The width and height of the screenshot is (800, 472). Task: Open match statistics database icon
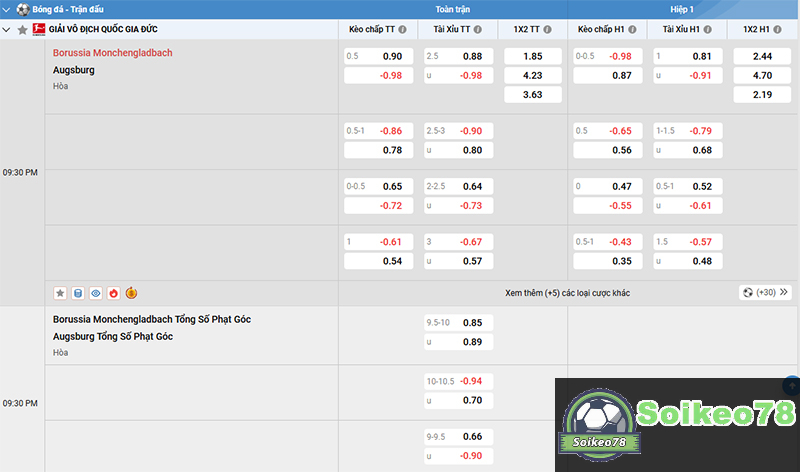click(78, 293)
